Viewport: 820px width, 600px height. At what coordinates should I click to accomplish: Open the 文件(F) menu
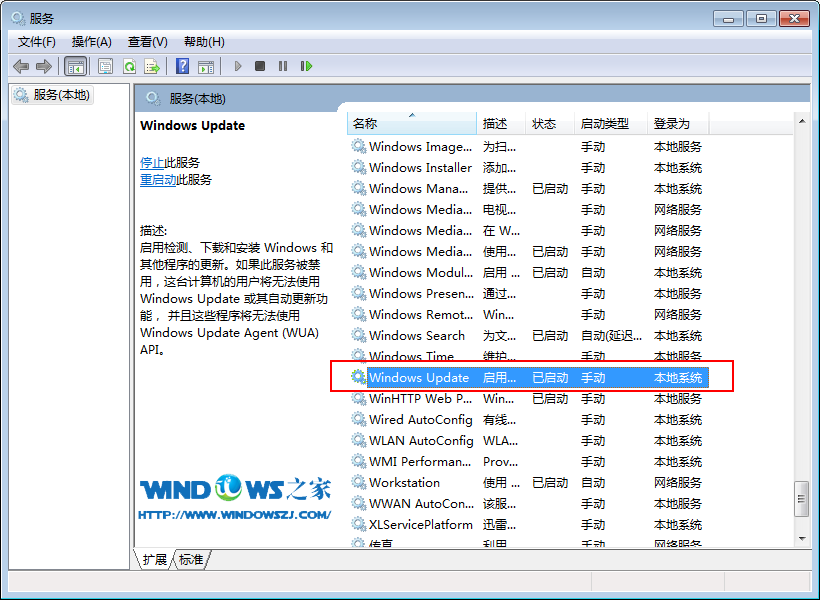(x=37, y=41)
